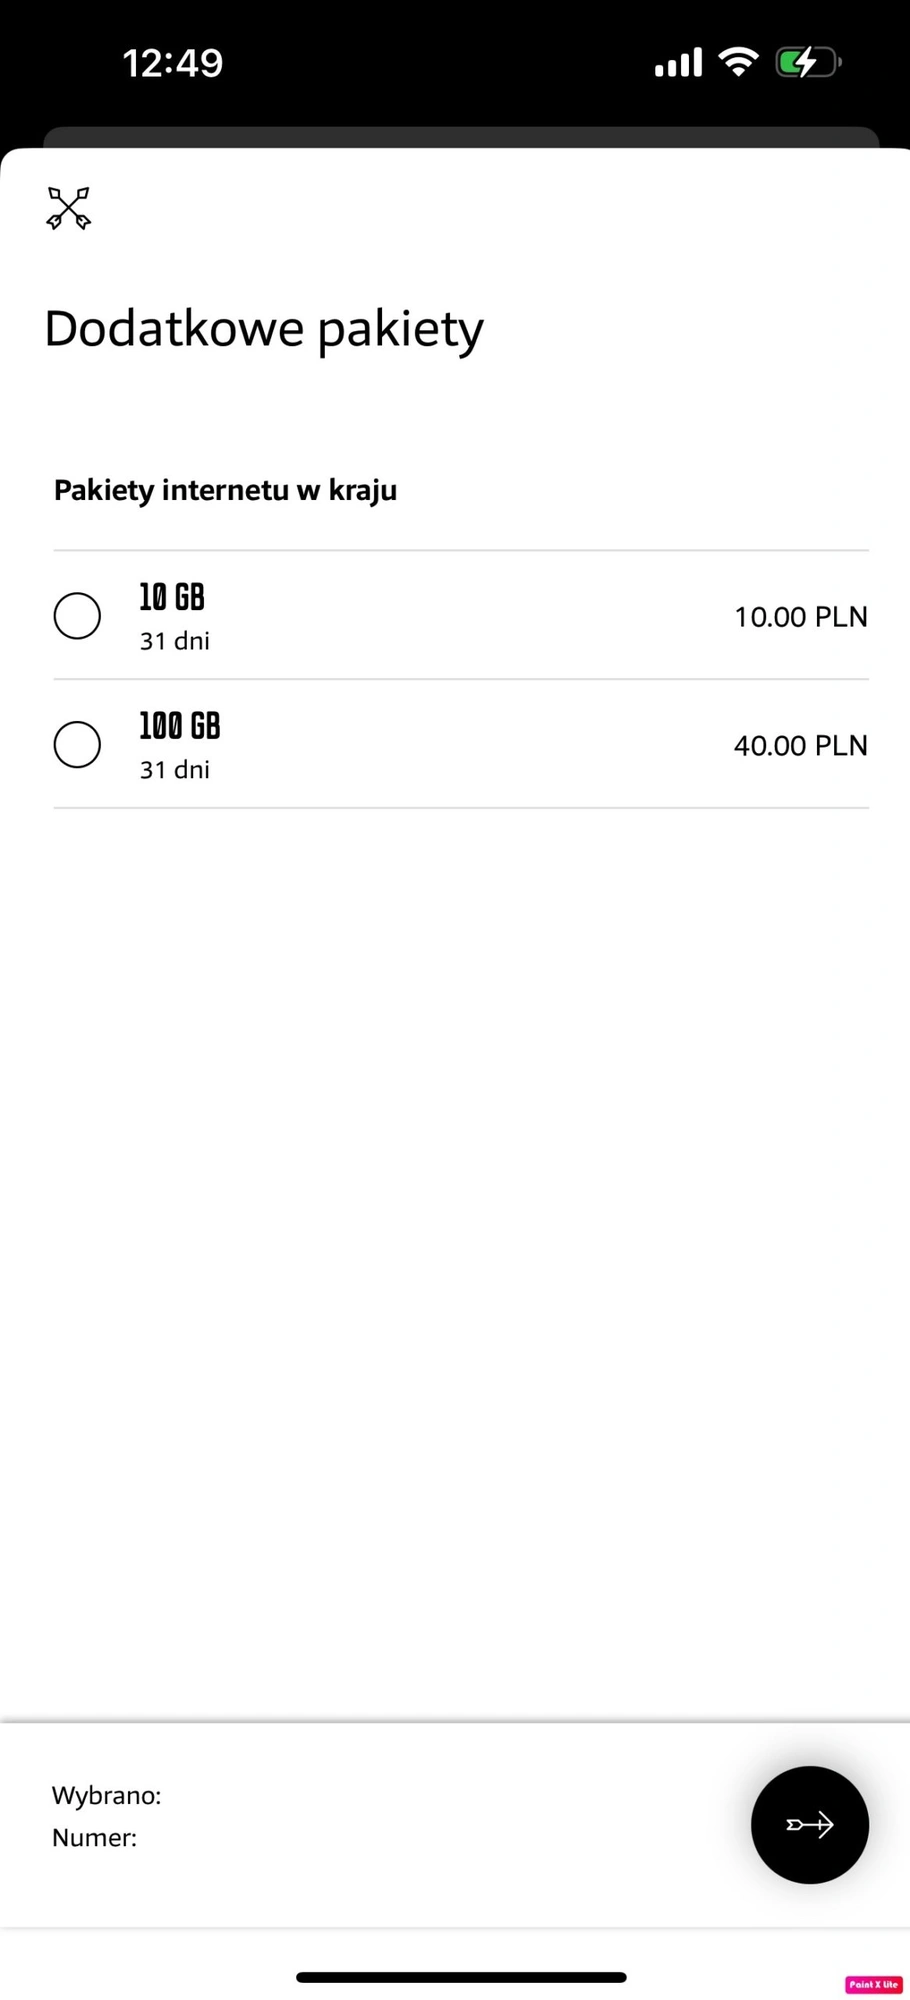
Task: Tap the round black arrow continue button
Action: 809,1824
